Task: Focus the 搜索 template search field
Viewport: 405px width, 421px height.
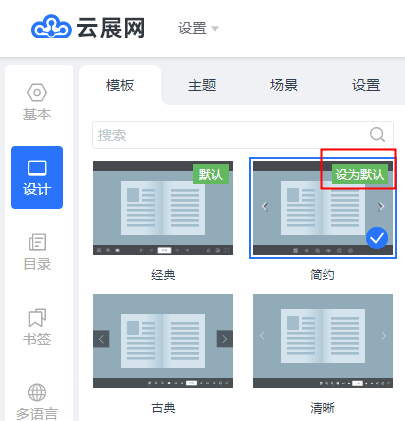Action: coord(243,135)
